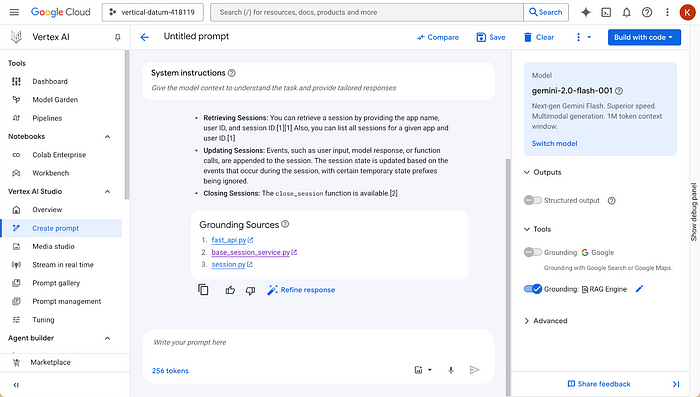The image size is (700, 397).
Task: Collapse the right settings panel
Action: click(676, 384)
